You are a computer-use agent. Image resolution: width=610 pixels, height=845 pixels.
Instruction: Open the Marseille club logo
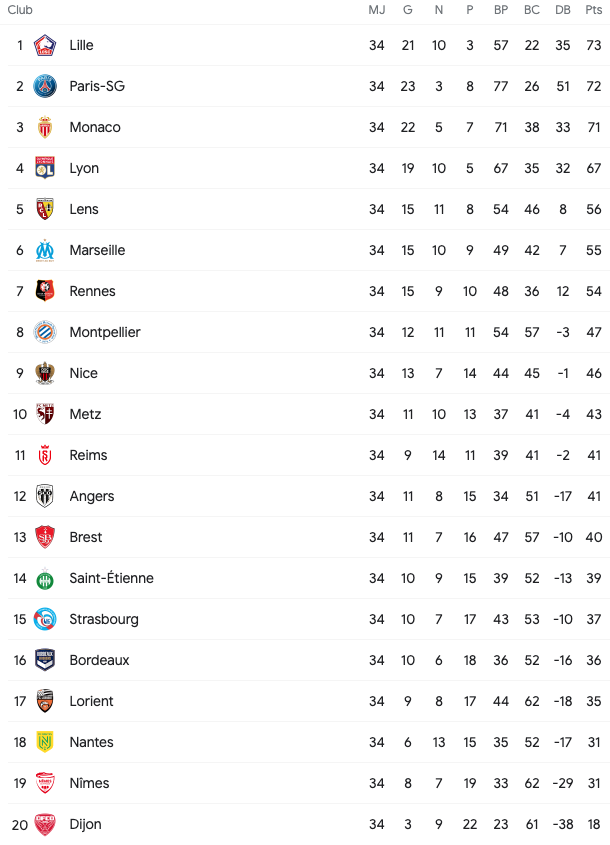point(45,251)
